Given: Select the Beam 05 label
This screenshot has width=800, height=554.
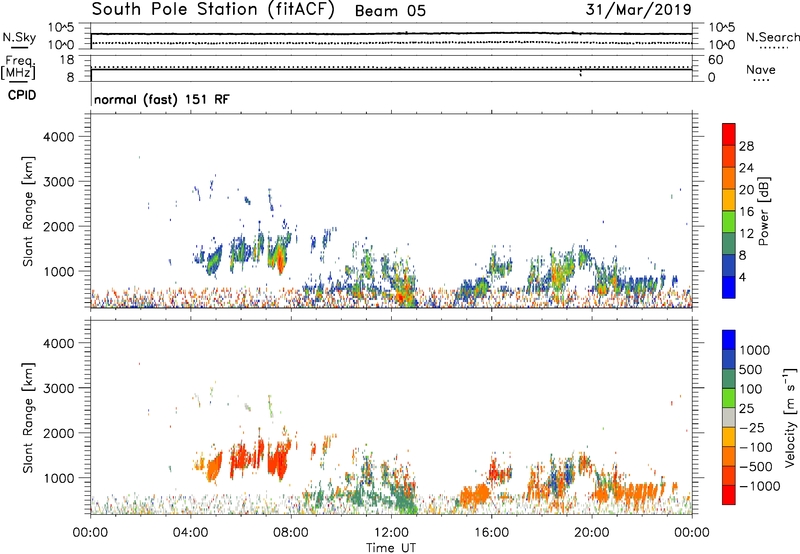Looking at the screenshot, I should pyautogui.click(x=390, y=11).
